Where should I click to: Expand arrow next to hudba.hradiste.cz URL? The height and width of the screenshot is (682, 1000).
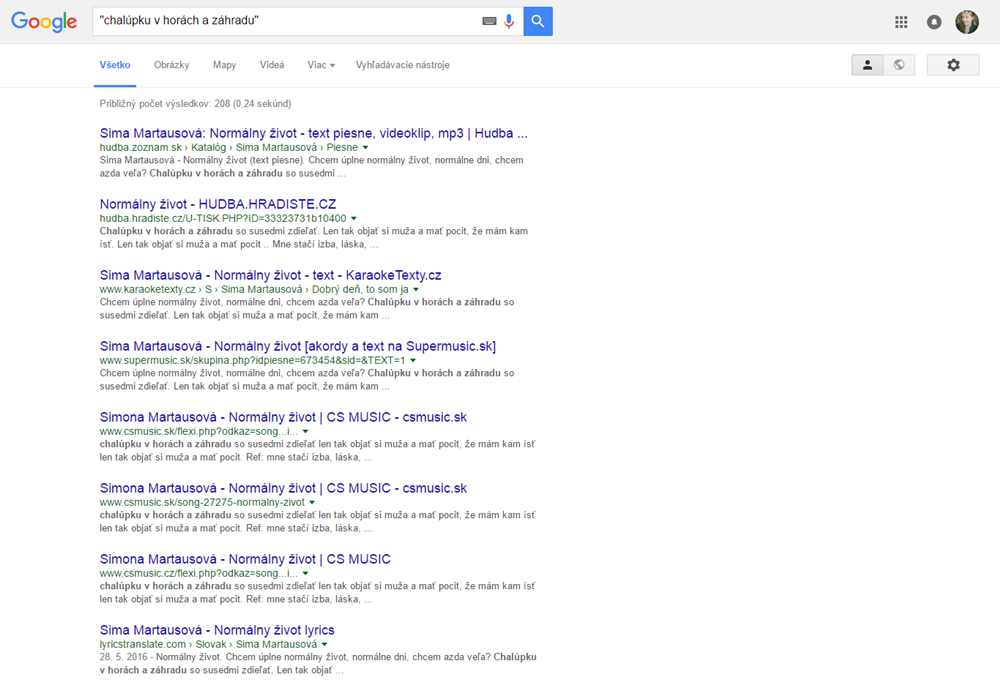pyautogui.click(x=354, y=219)
